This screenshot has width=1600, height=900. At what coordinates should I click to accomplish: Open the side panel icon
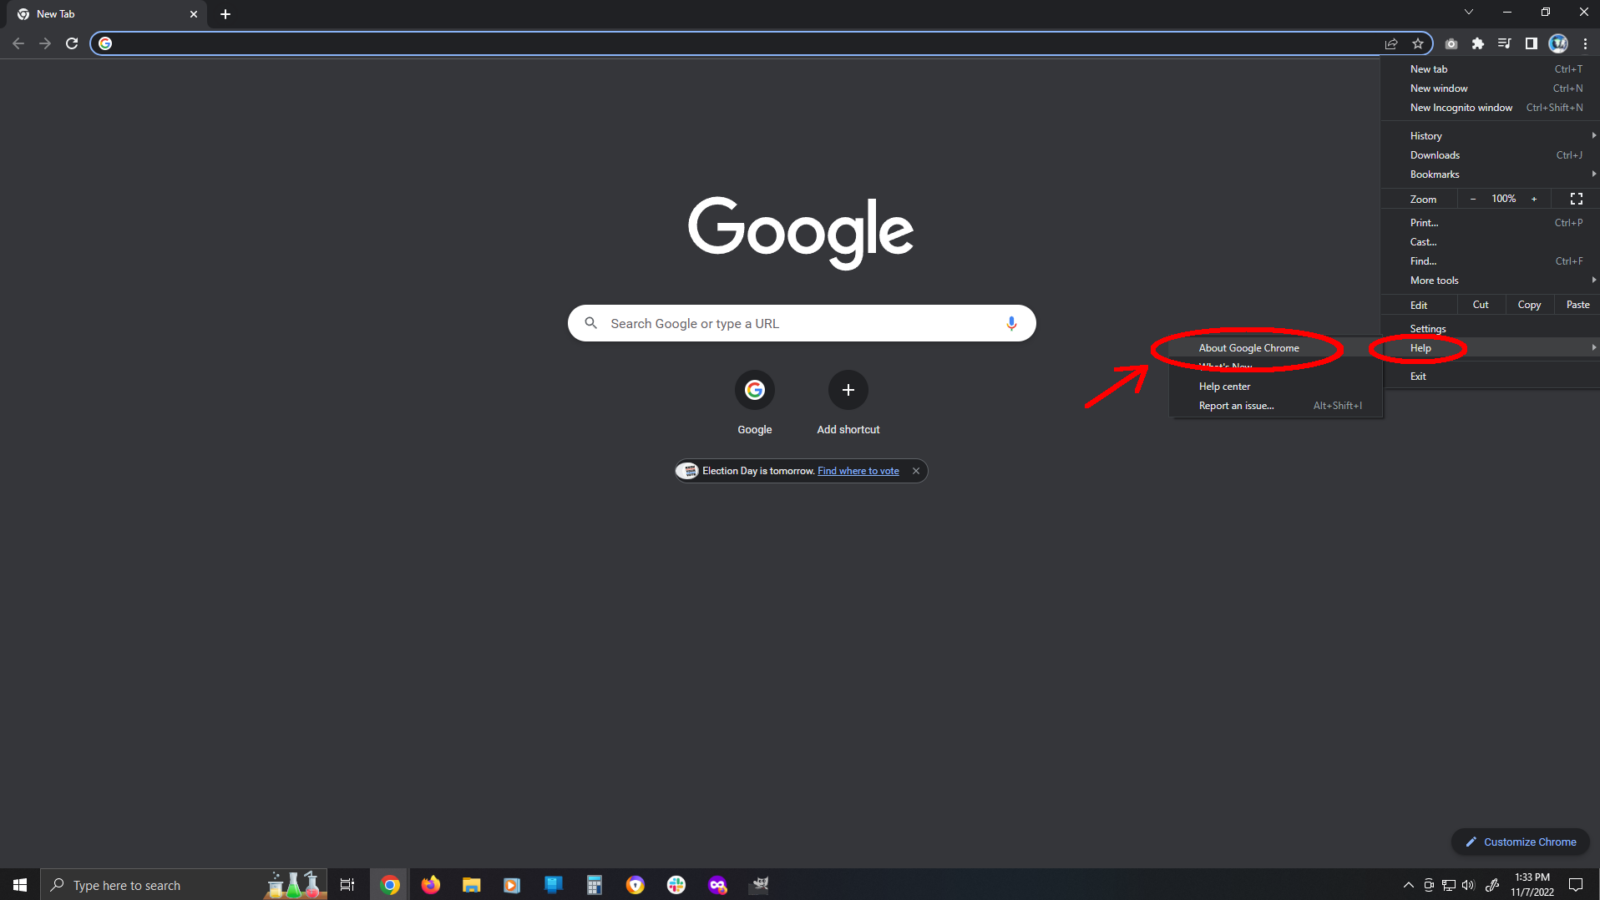(1530, 43)
